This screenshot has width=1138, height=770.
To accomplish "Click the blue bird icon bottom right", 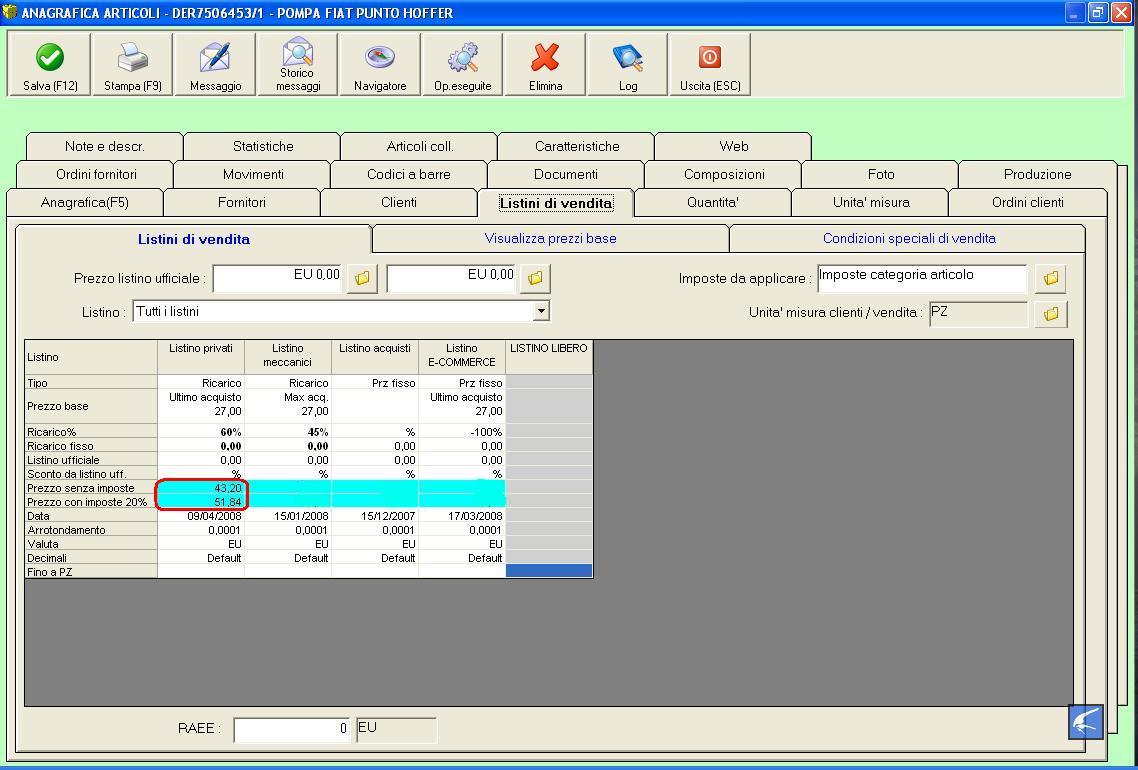I will click(x=1085, y=721).
